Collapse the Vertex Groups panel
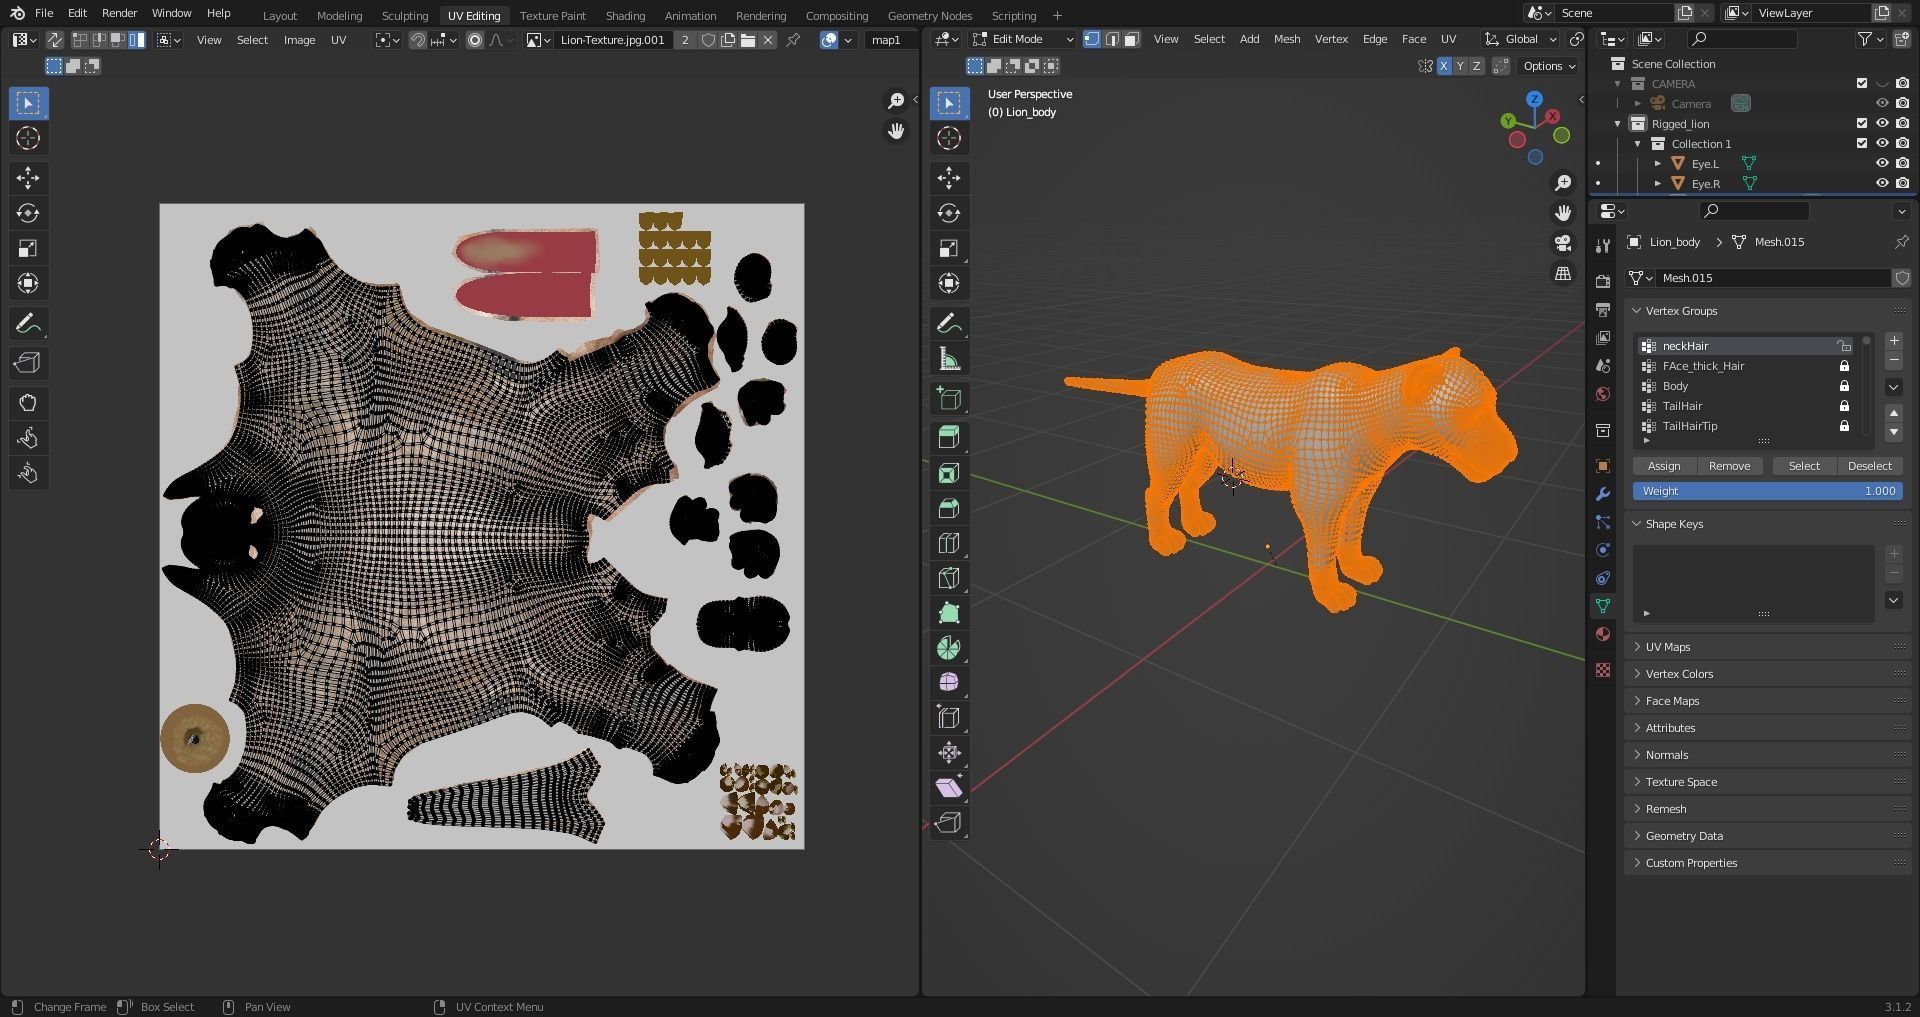This screenshot has height=1017, width=1920. coord(1768,311)
